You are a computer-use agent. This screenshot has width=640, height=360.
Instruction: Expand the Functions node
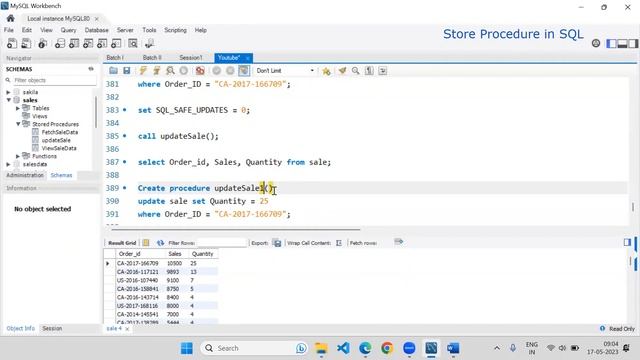(18, 156)
